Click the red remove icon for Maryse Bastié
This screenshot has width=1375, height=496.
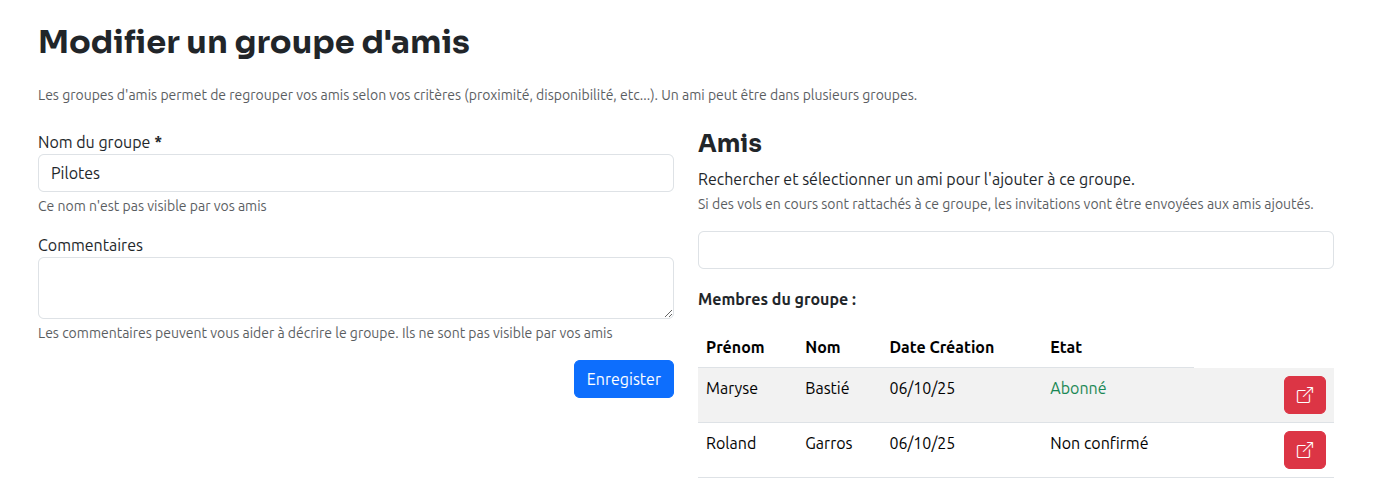(x=1304, y=395)
